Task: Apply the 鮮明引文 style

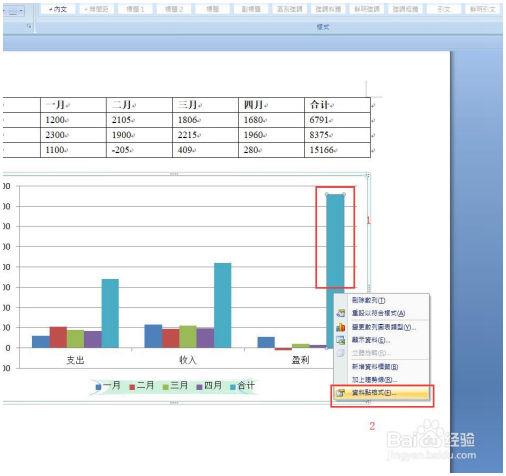Action: [482, 9]
